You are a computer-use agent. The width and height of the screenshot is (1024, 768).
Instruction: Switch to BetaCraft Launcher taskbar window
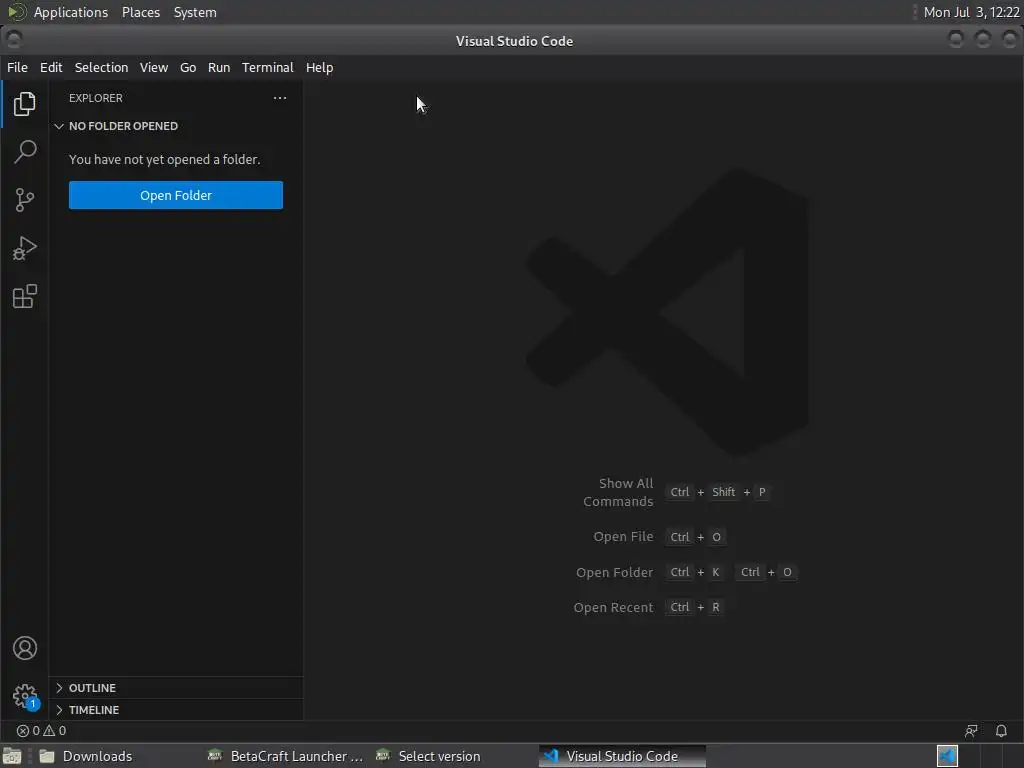285,756
